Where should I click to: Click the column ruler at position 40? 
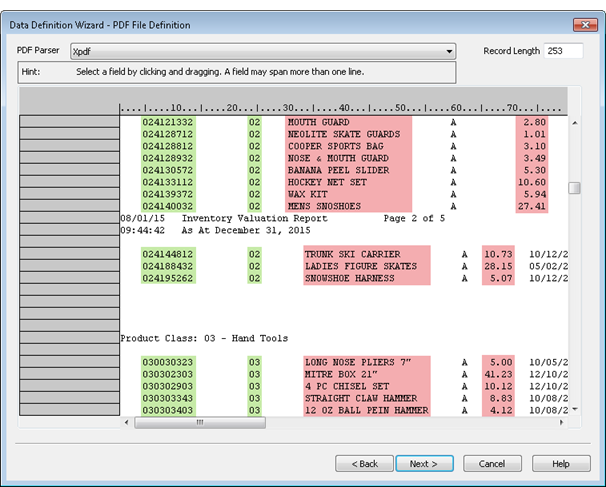[x=343, y=107]
